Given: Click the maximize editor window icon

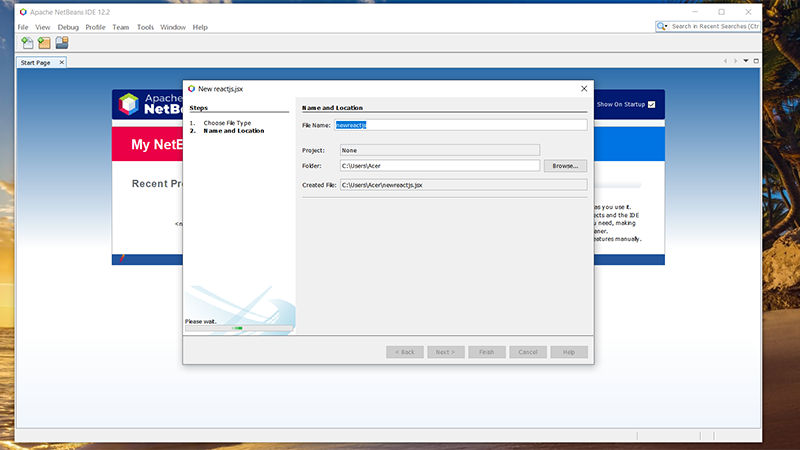Looking at the screenshot, I should (x=757, y=62).
